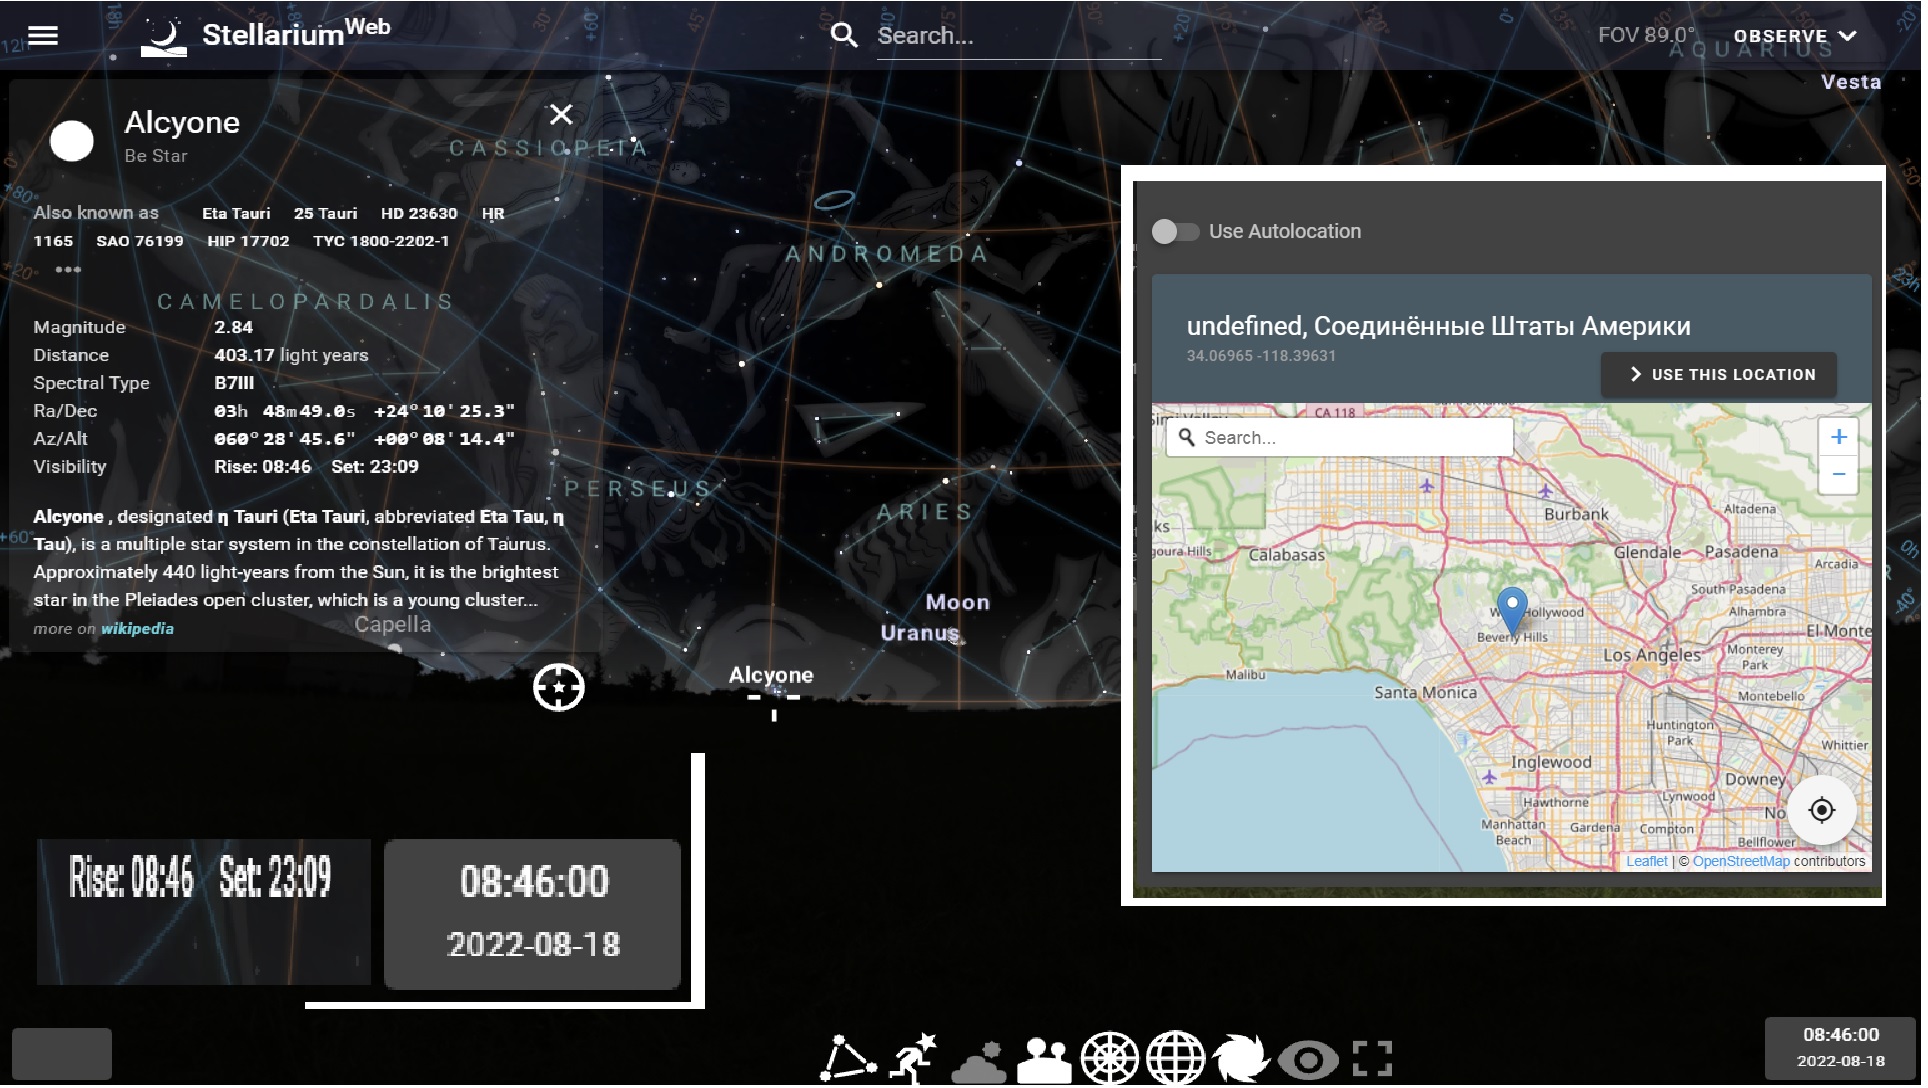Click the top search magnifier icon
The height and width of the screenshot is (1088, 1928).
click(x=844, y=36)
